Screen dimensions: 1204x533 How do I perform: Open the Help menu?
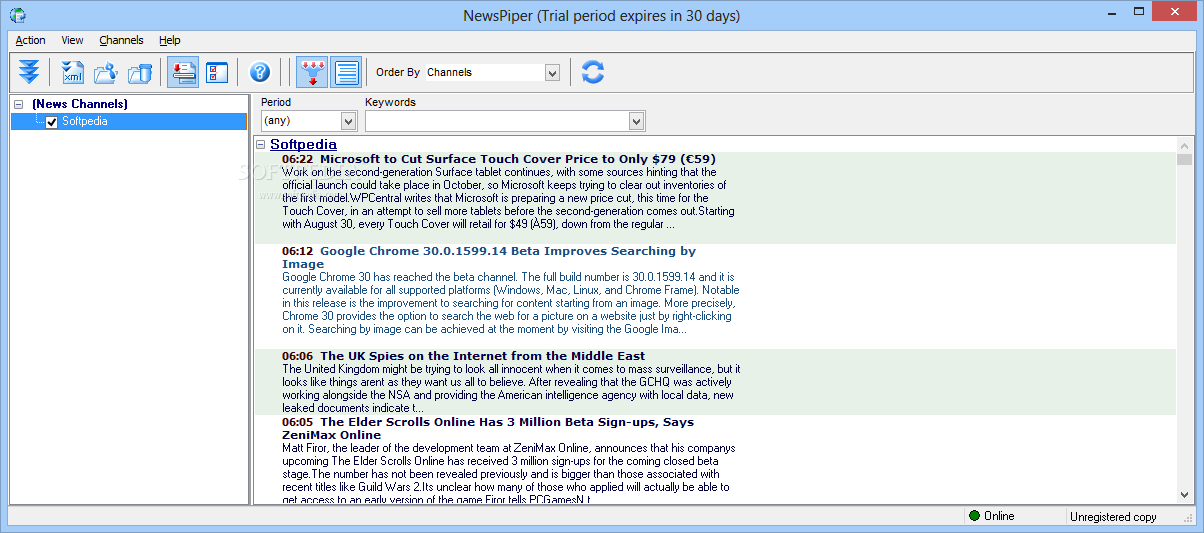[170, 40]
